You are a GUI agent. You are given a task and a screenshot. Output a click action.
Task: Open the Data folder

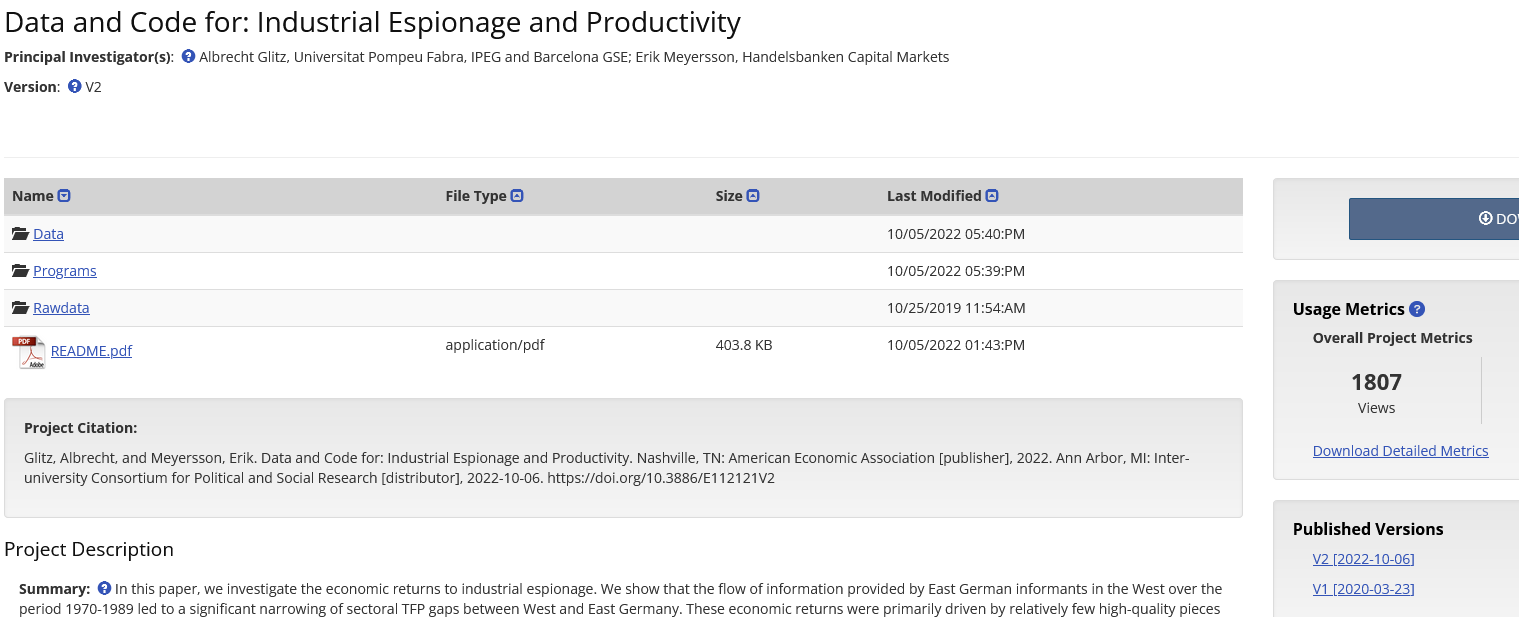49,233
